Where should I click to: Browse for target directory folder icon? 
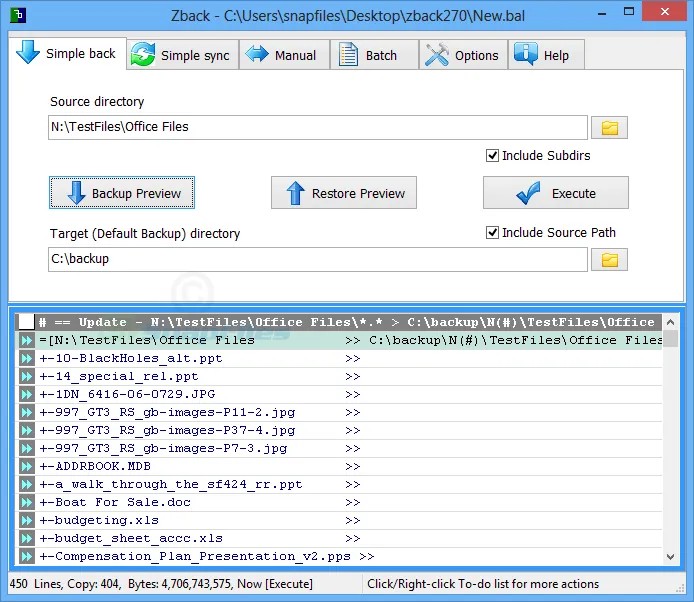609,260
